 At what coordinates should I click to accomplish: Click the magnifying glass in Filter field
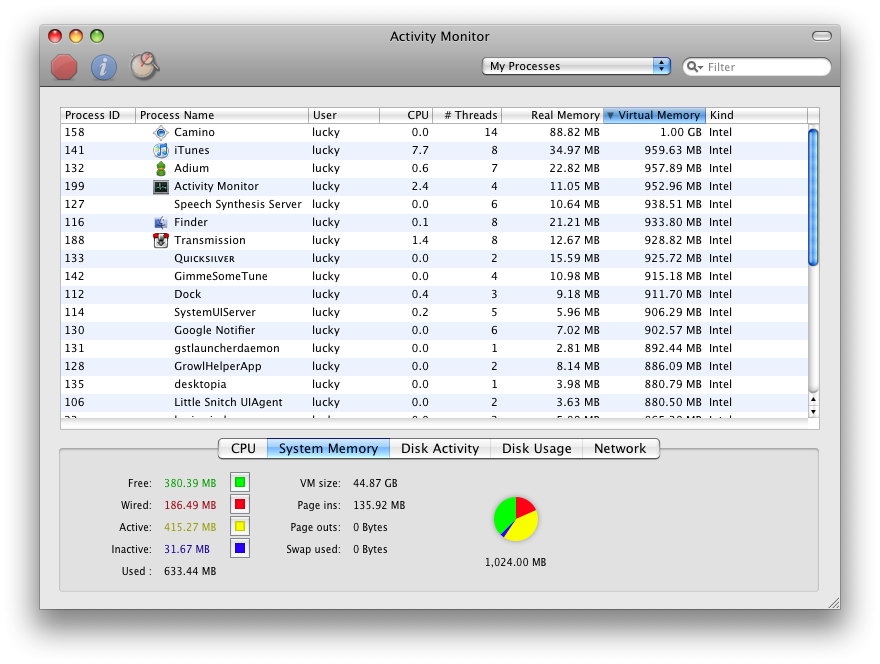pyautogui.click(x=694, y=67)
